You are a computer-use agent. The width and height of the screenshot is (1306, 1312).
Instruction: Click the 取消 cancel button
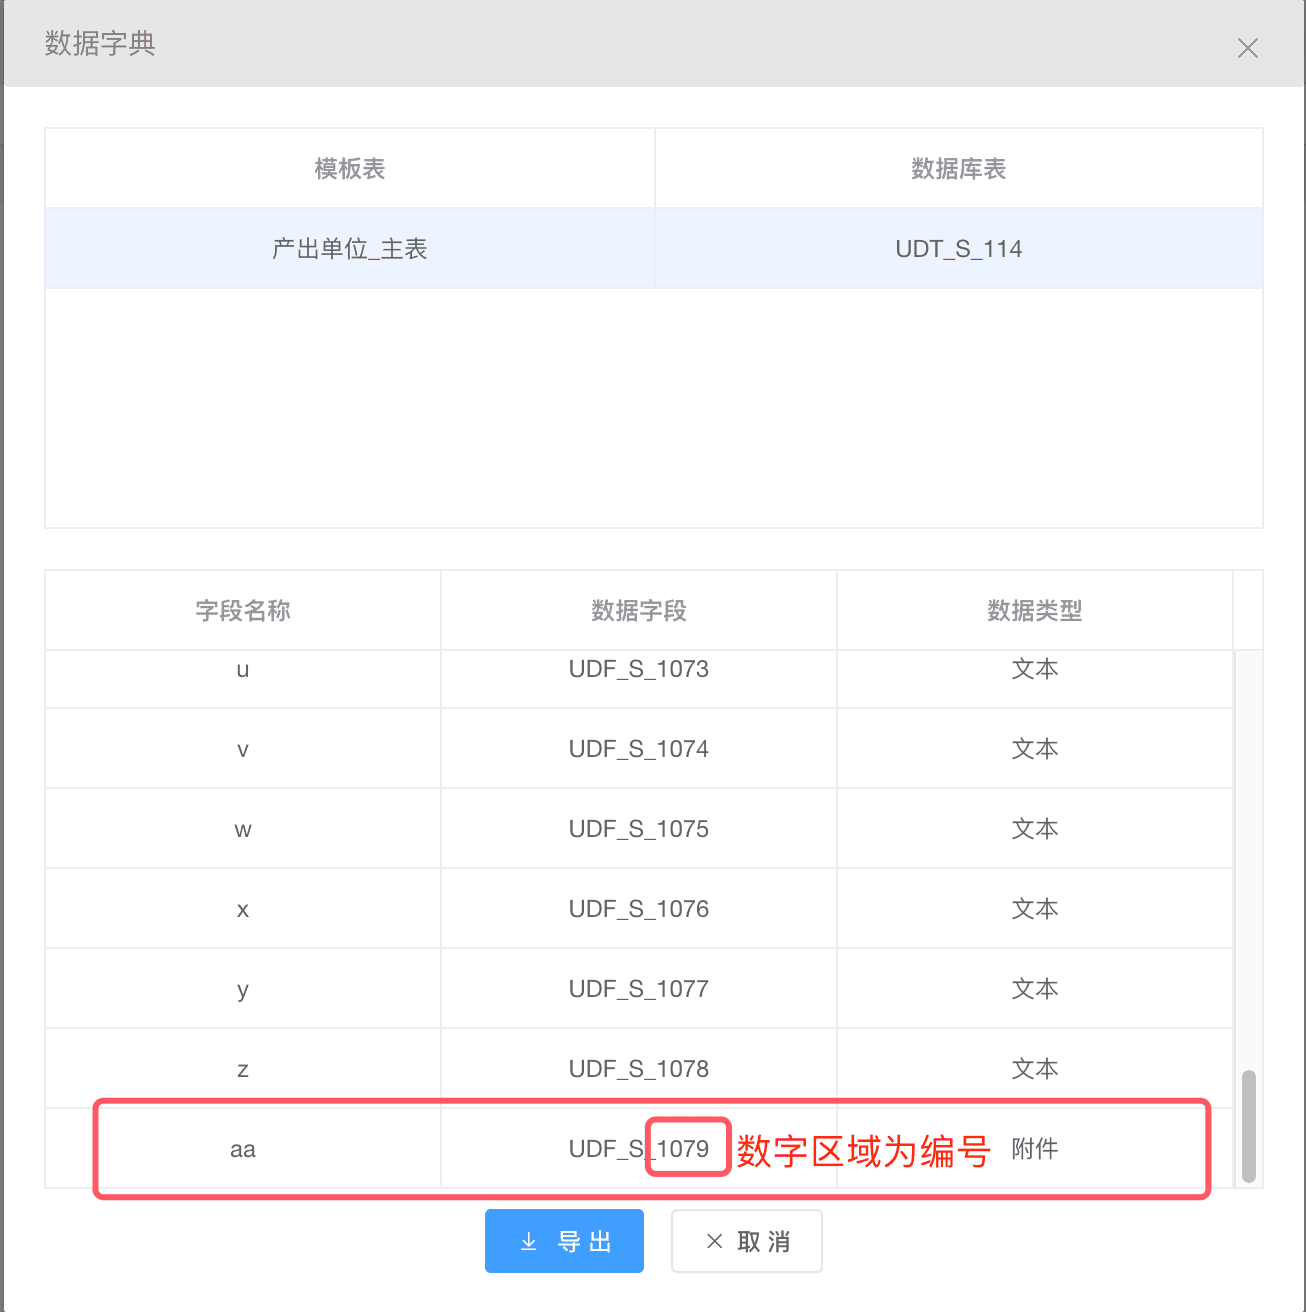(x=747, y=1241)
